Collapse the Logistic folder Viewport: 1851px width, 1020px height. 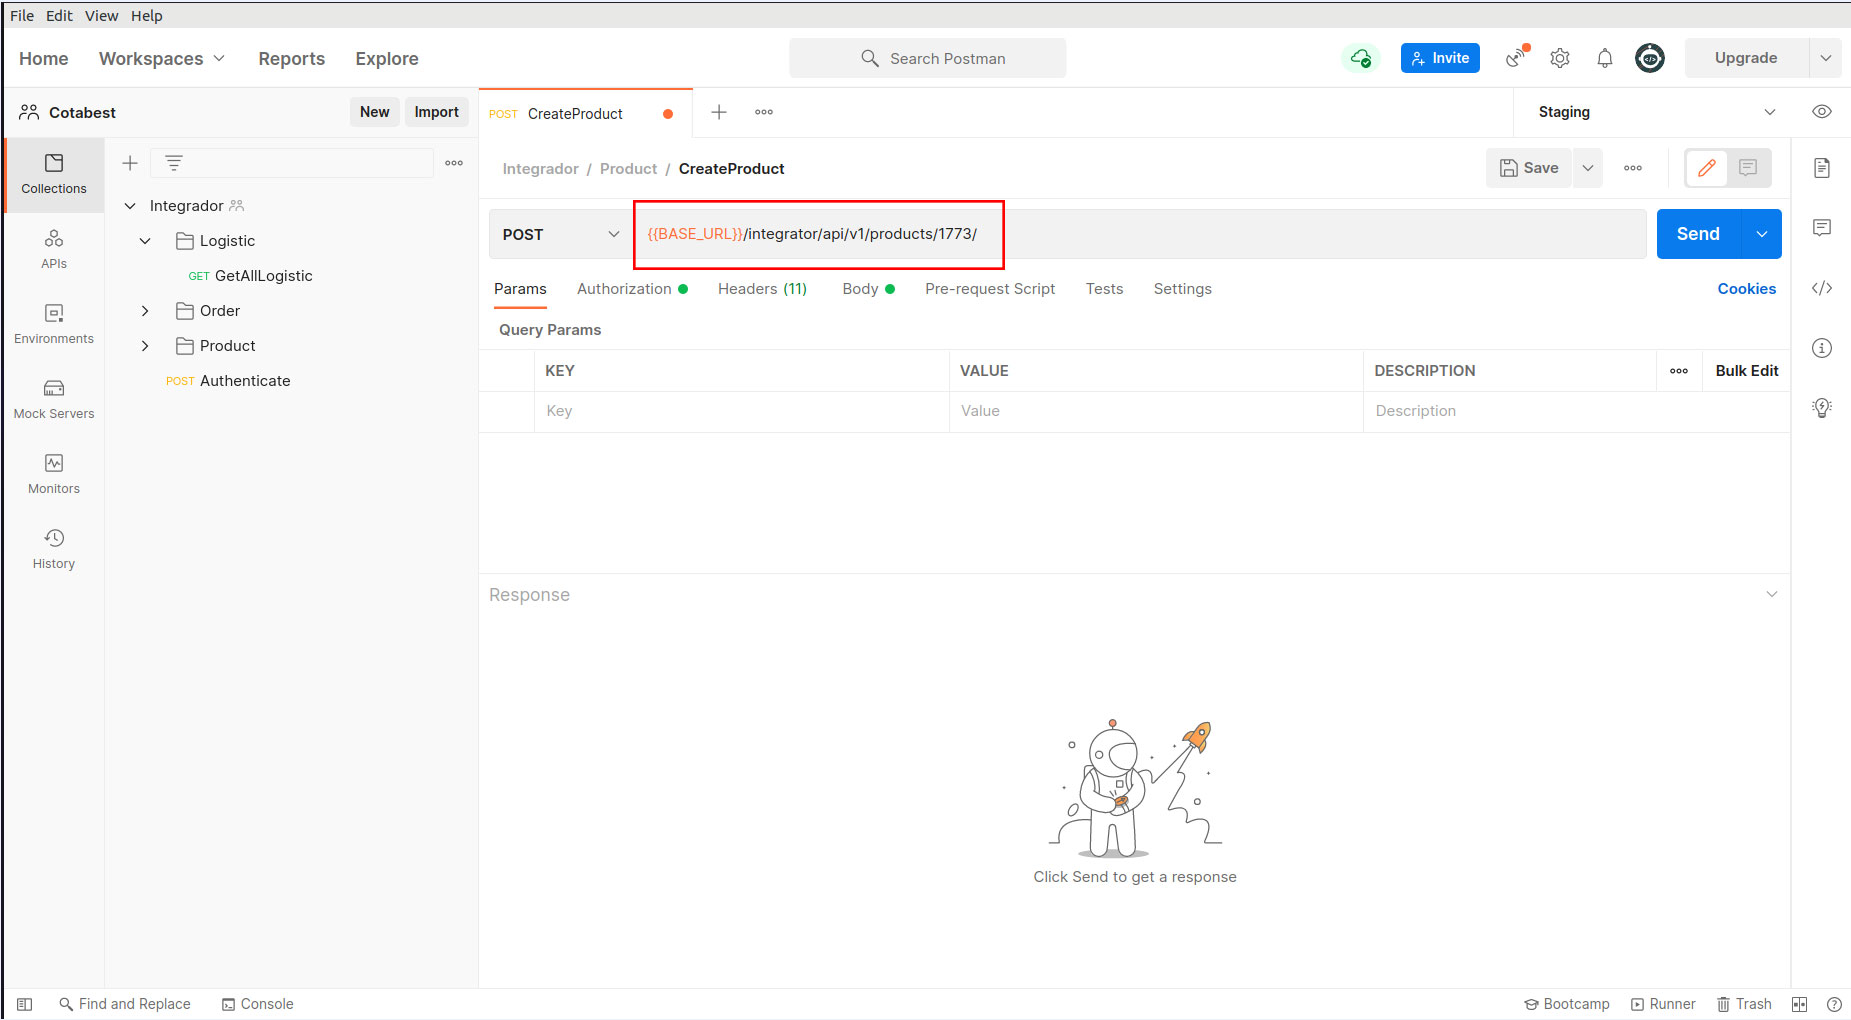point(145,241)
